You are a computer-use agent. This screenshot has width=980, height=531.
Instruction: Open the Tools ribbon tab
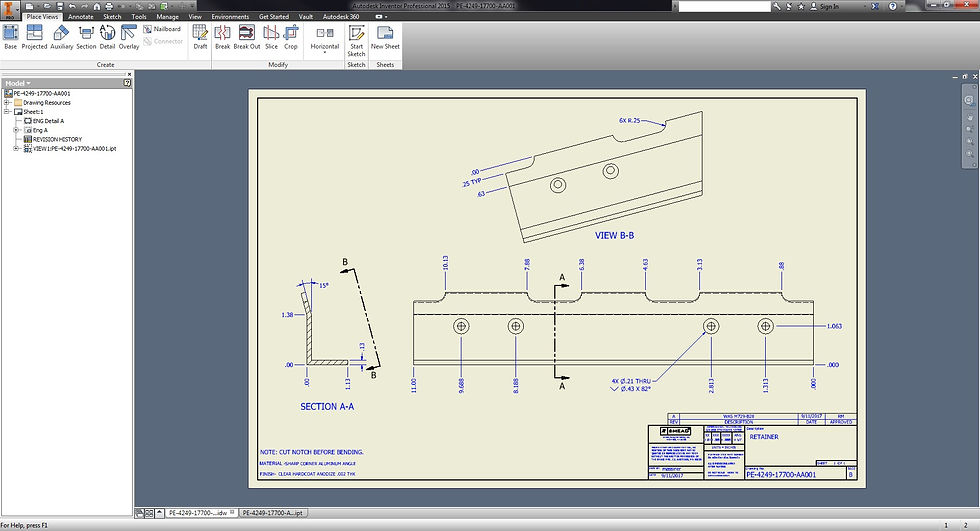pos(139,17)
